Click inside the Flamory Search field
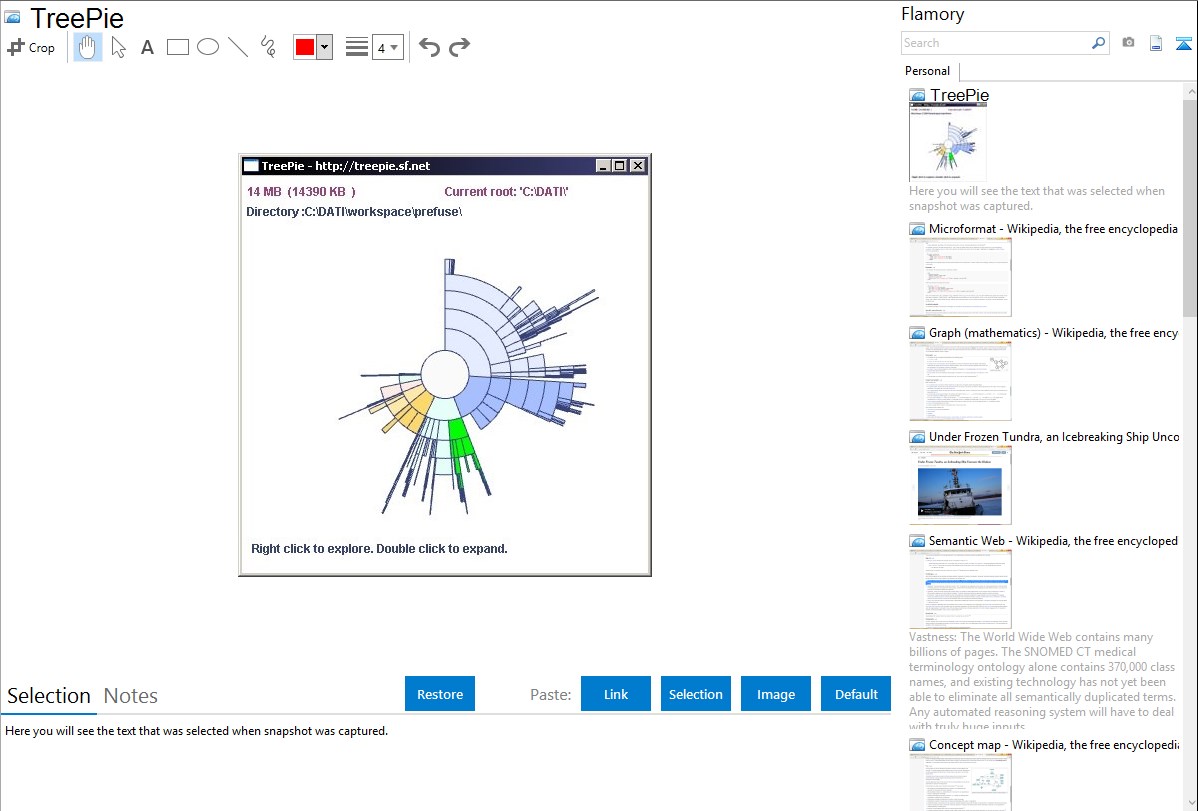1198x811 pixels. tap(995, 43)
